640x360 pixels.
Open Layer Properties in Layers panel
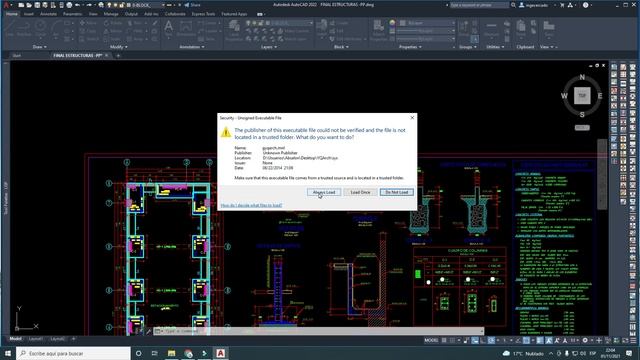pyautogui.click(x=234, y=30)
